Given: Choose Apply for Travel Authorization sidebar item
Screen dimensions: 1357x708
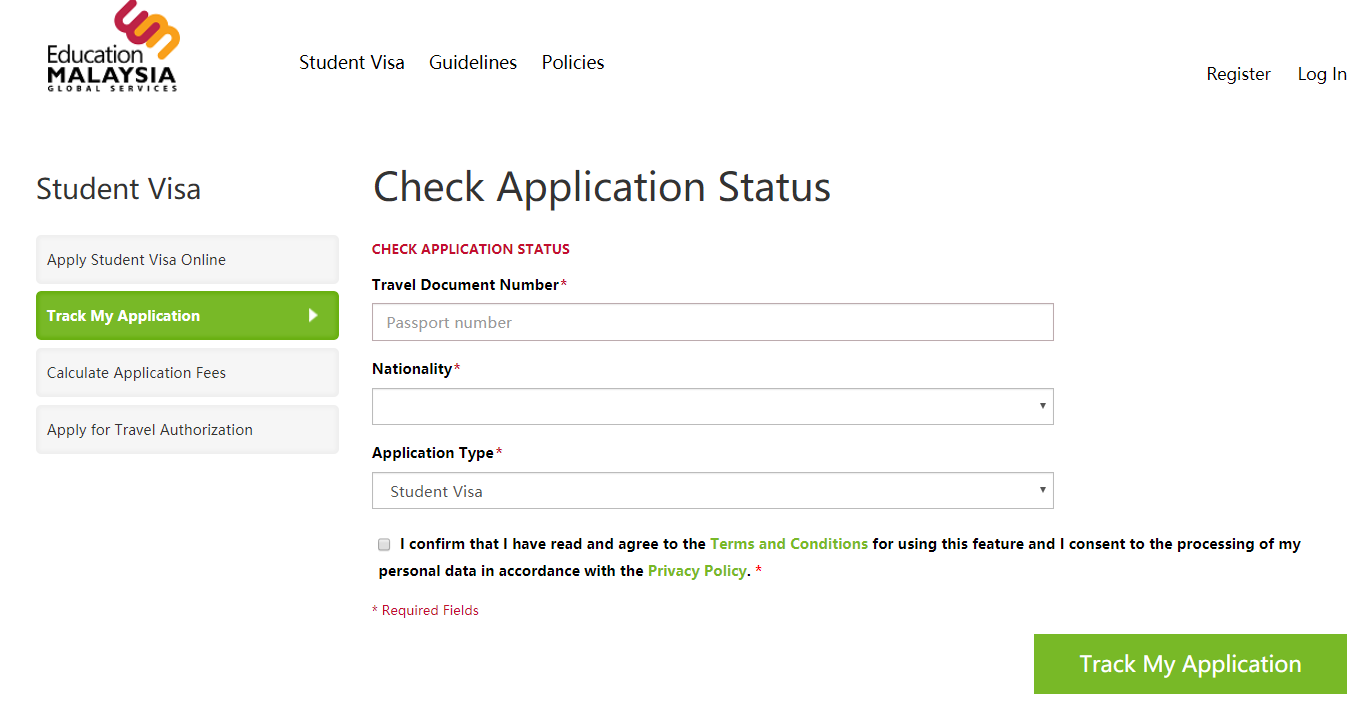Looking at the screenshot, I should click(187, 430).
